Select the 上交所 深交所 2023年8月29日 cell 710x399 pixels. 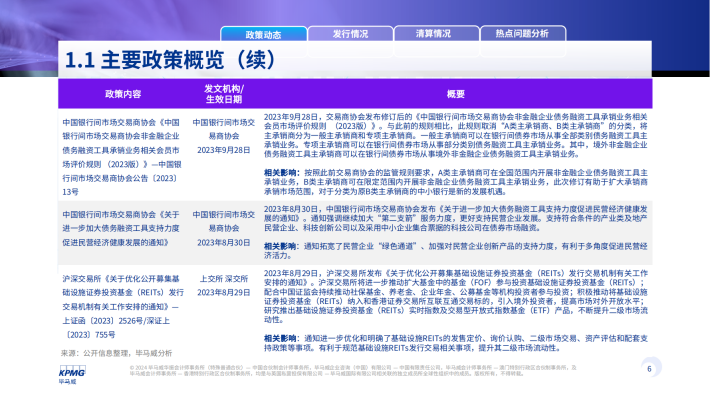tap(224, 285)
